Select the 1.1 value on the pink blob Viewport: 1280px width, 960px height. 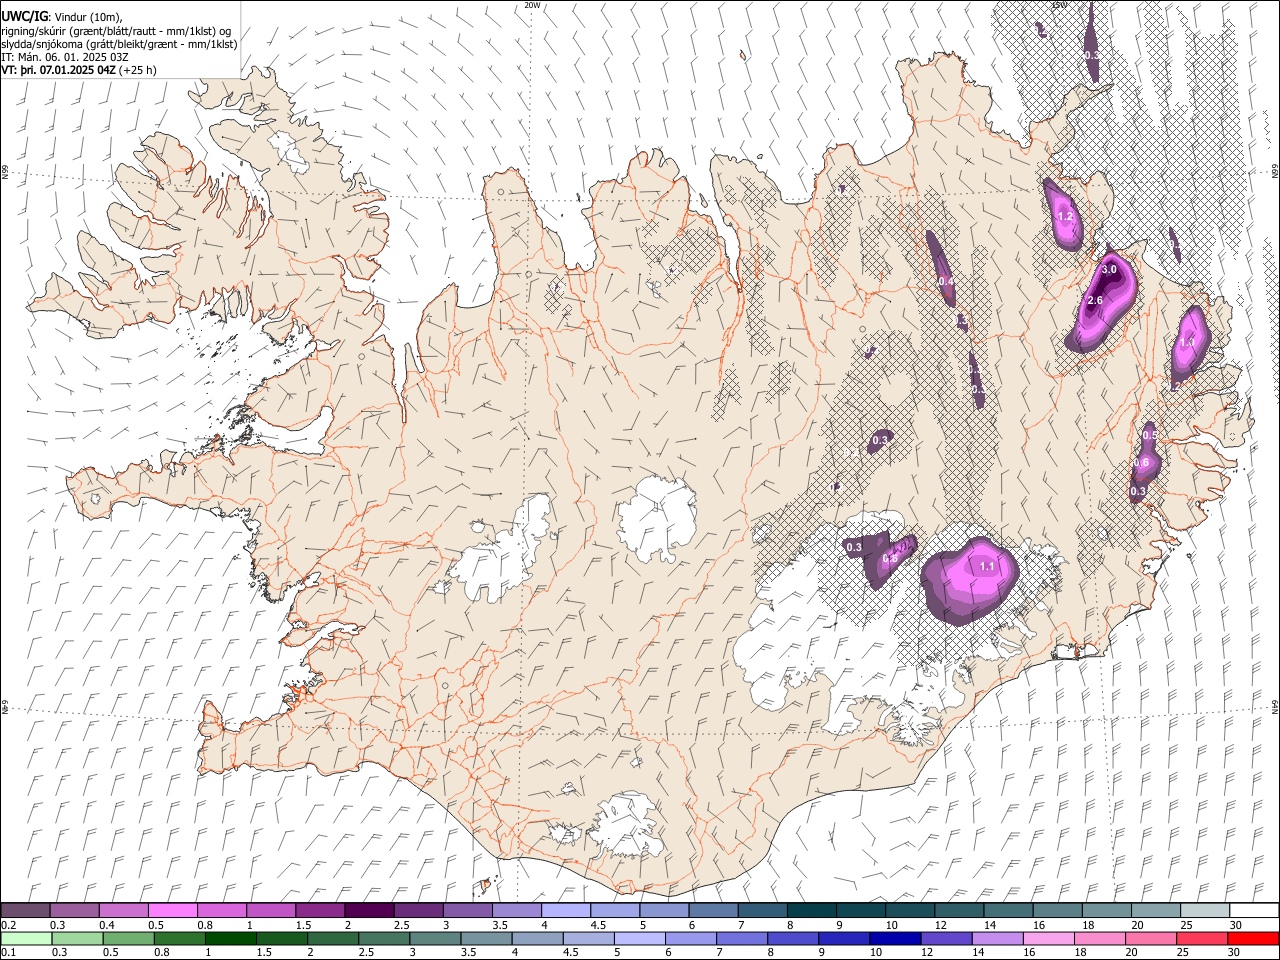(987, 567)
